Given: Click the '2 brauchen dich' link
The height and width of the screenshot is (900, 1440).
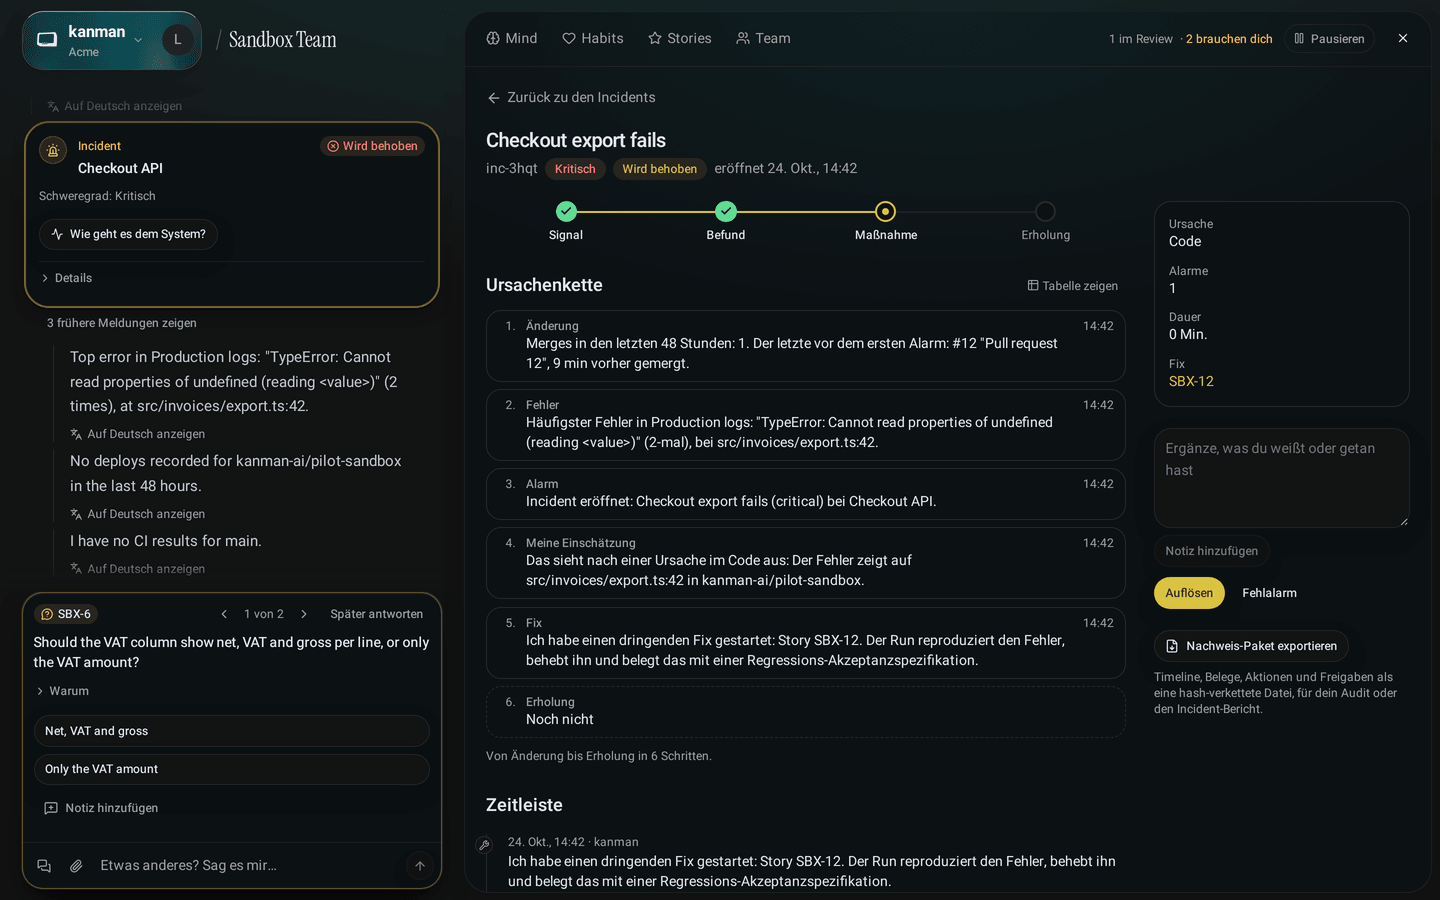Looking at the screenshot, I should click(x=1229, y=39).
